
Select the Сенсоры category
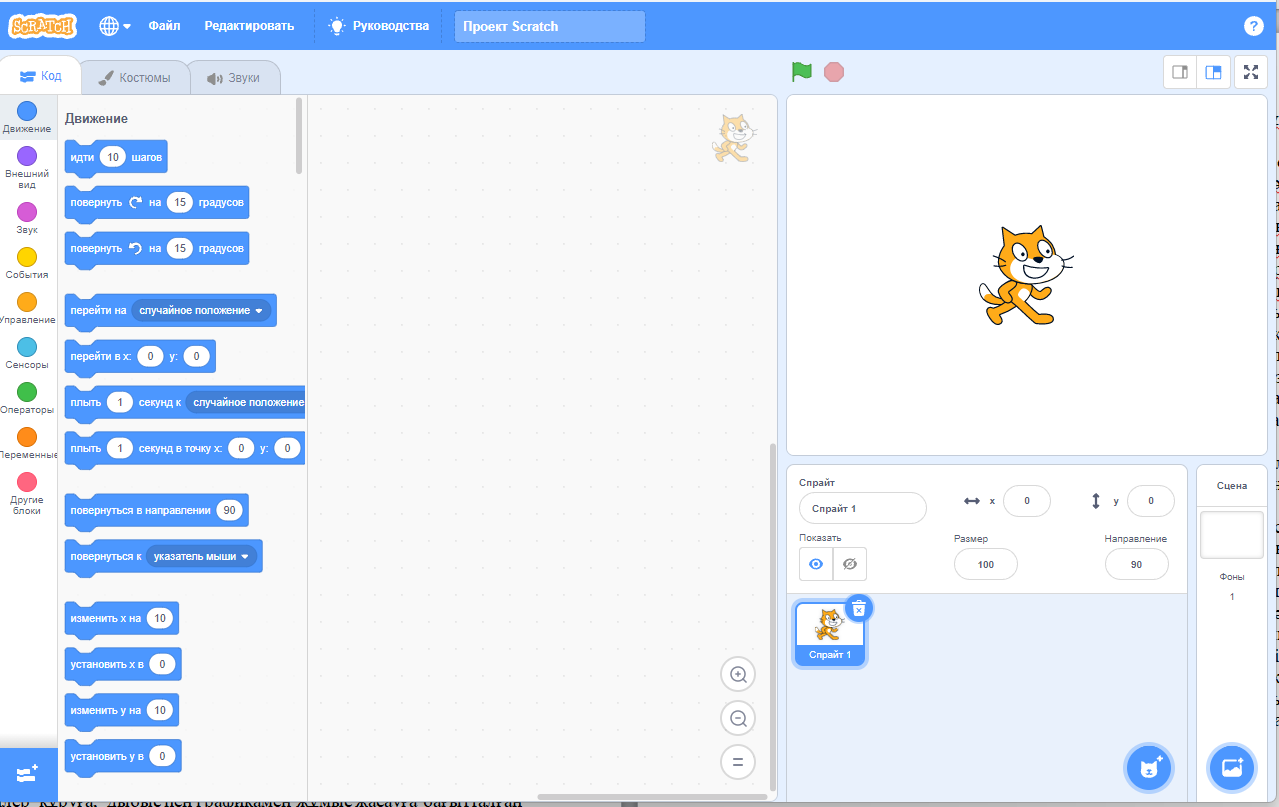pyautogui.click(x=27, y=353)
